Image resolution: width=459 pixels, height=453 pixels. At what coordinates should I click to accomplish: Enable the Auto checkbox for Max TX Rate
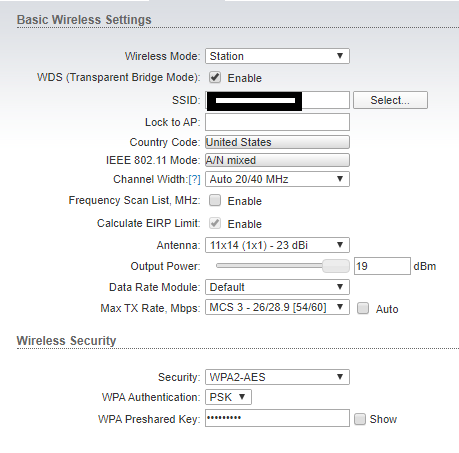(x=363, y=308)
